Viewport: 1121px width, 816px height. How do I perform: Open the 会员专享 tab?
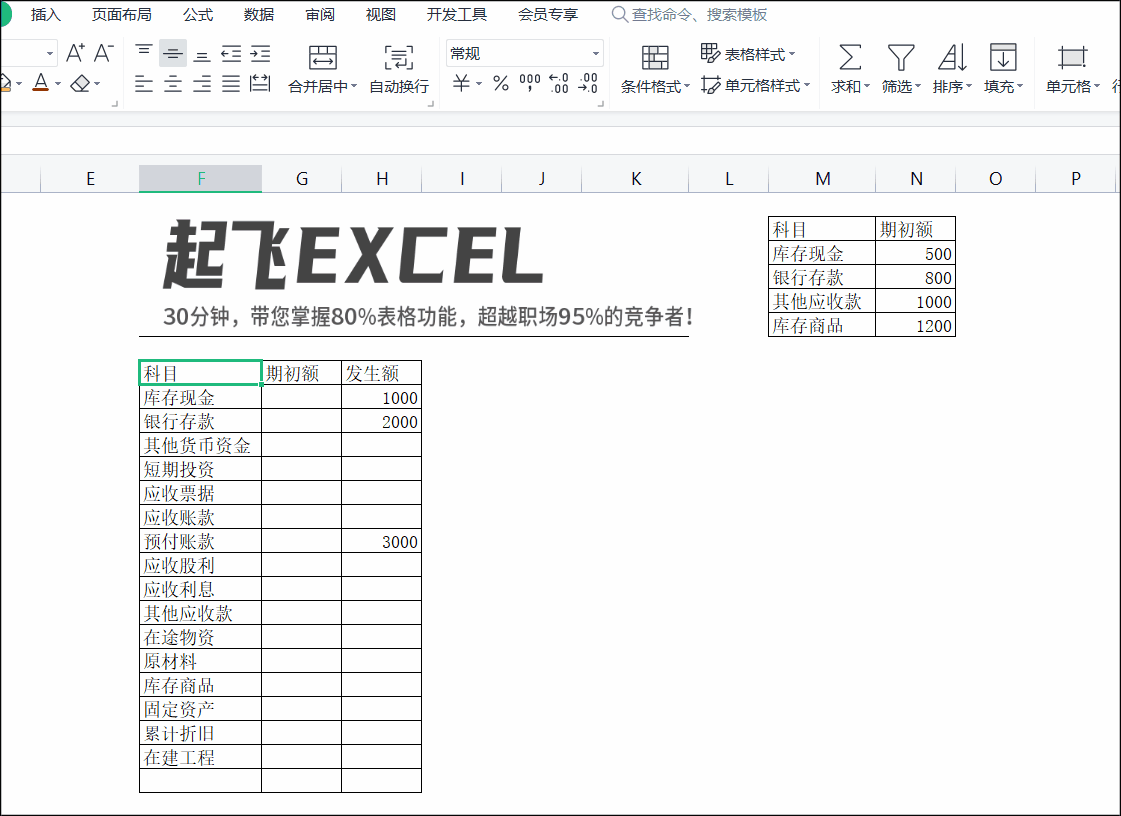[x=548, y=14]
